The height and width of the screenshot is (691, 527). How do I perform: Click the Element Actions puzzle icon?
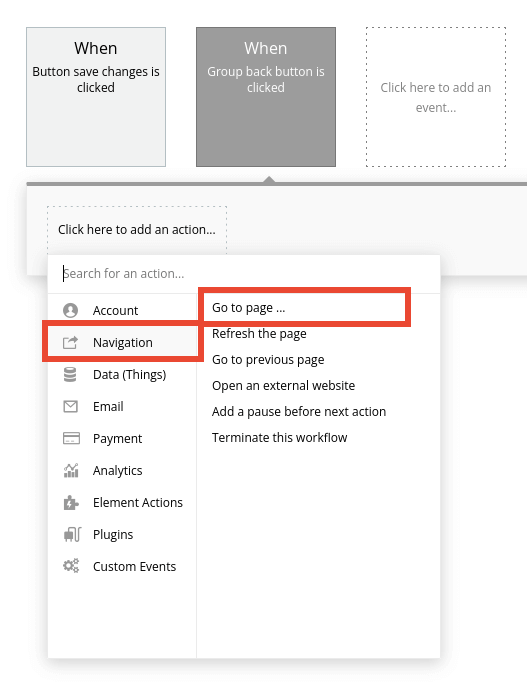click(71, 502)
